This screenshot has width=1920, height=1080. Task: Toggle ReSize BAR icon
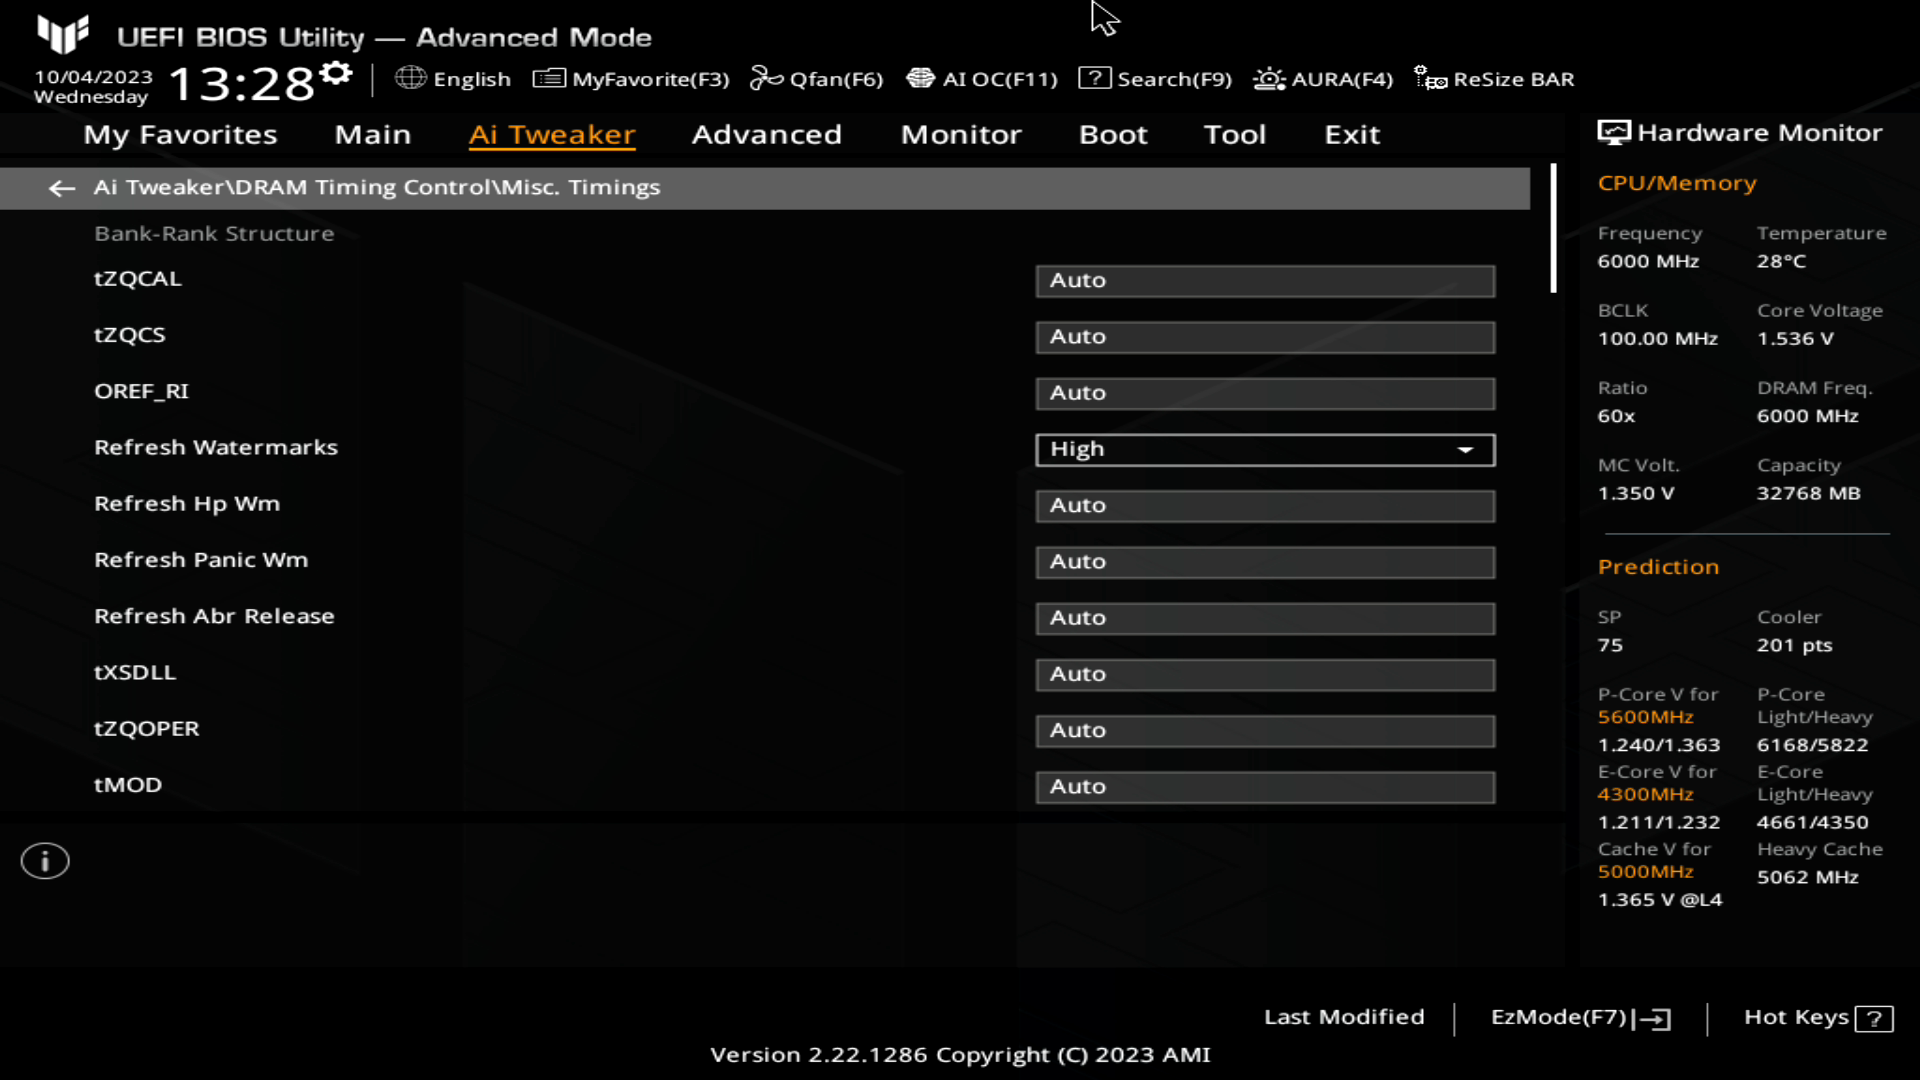tap(1430, 78)
